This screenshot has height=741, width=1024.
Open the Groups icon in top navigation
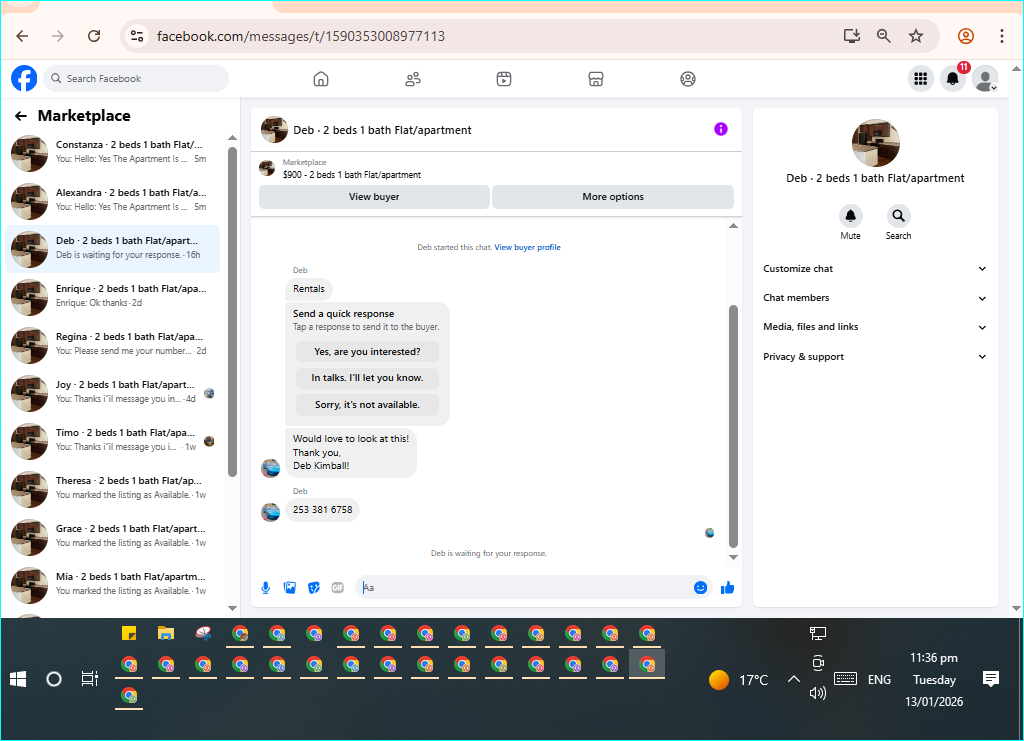click(688, 79)
